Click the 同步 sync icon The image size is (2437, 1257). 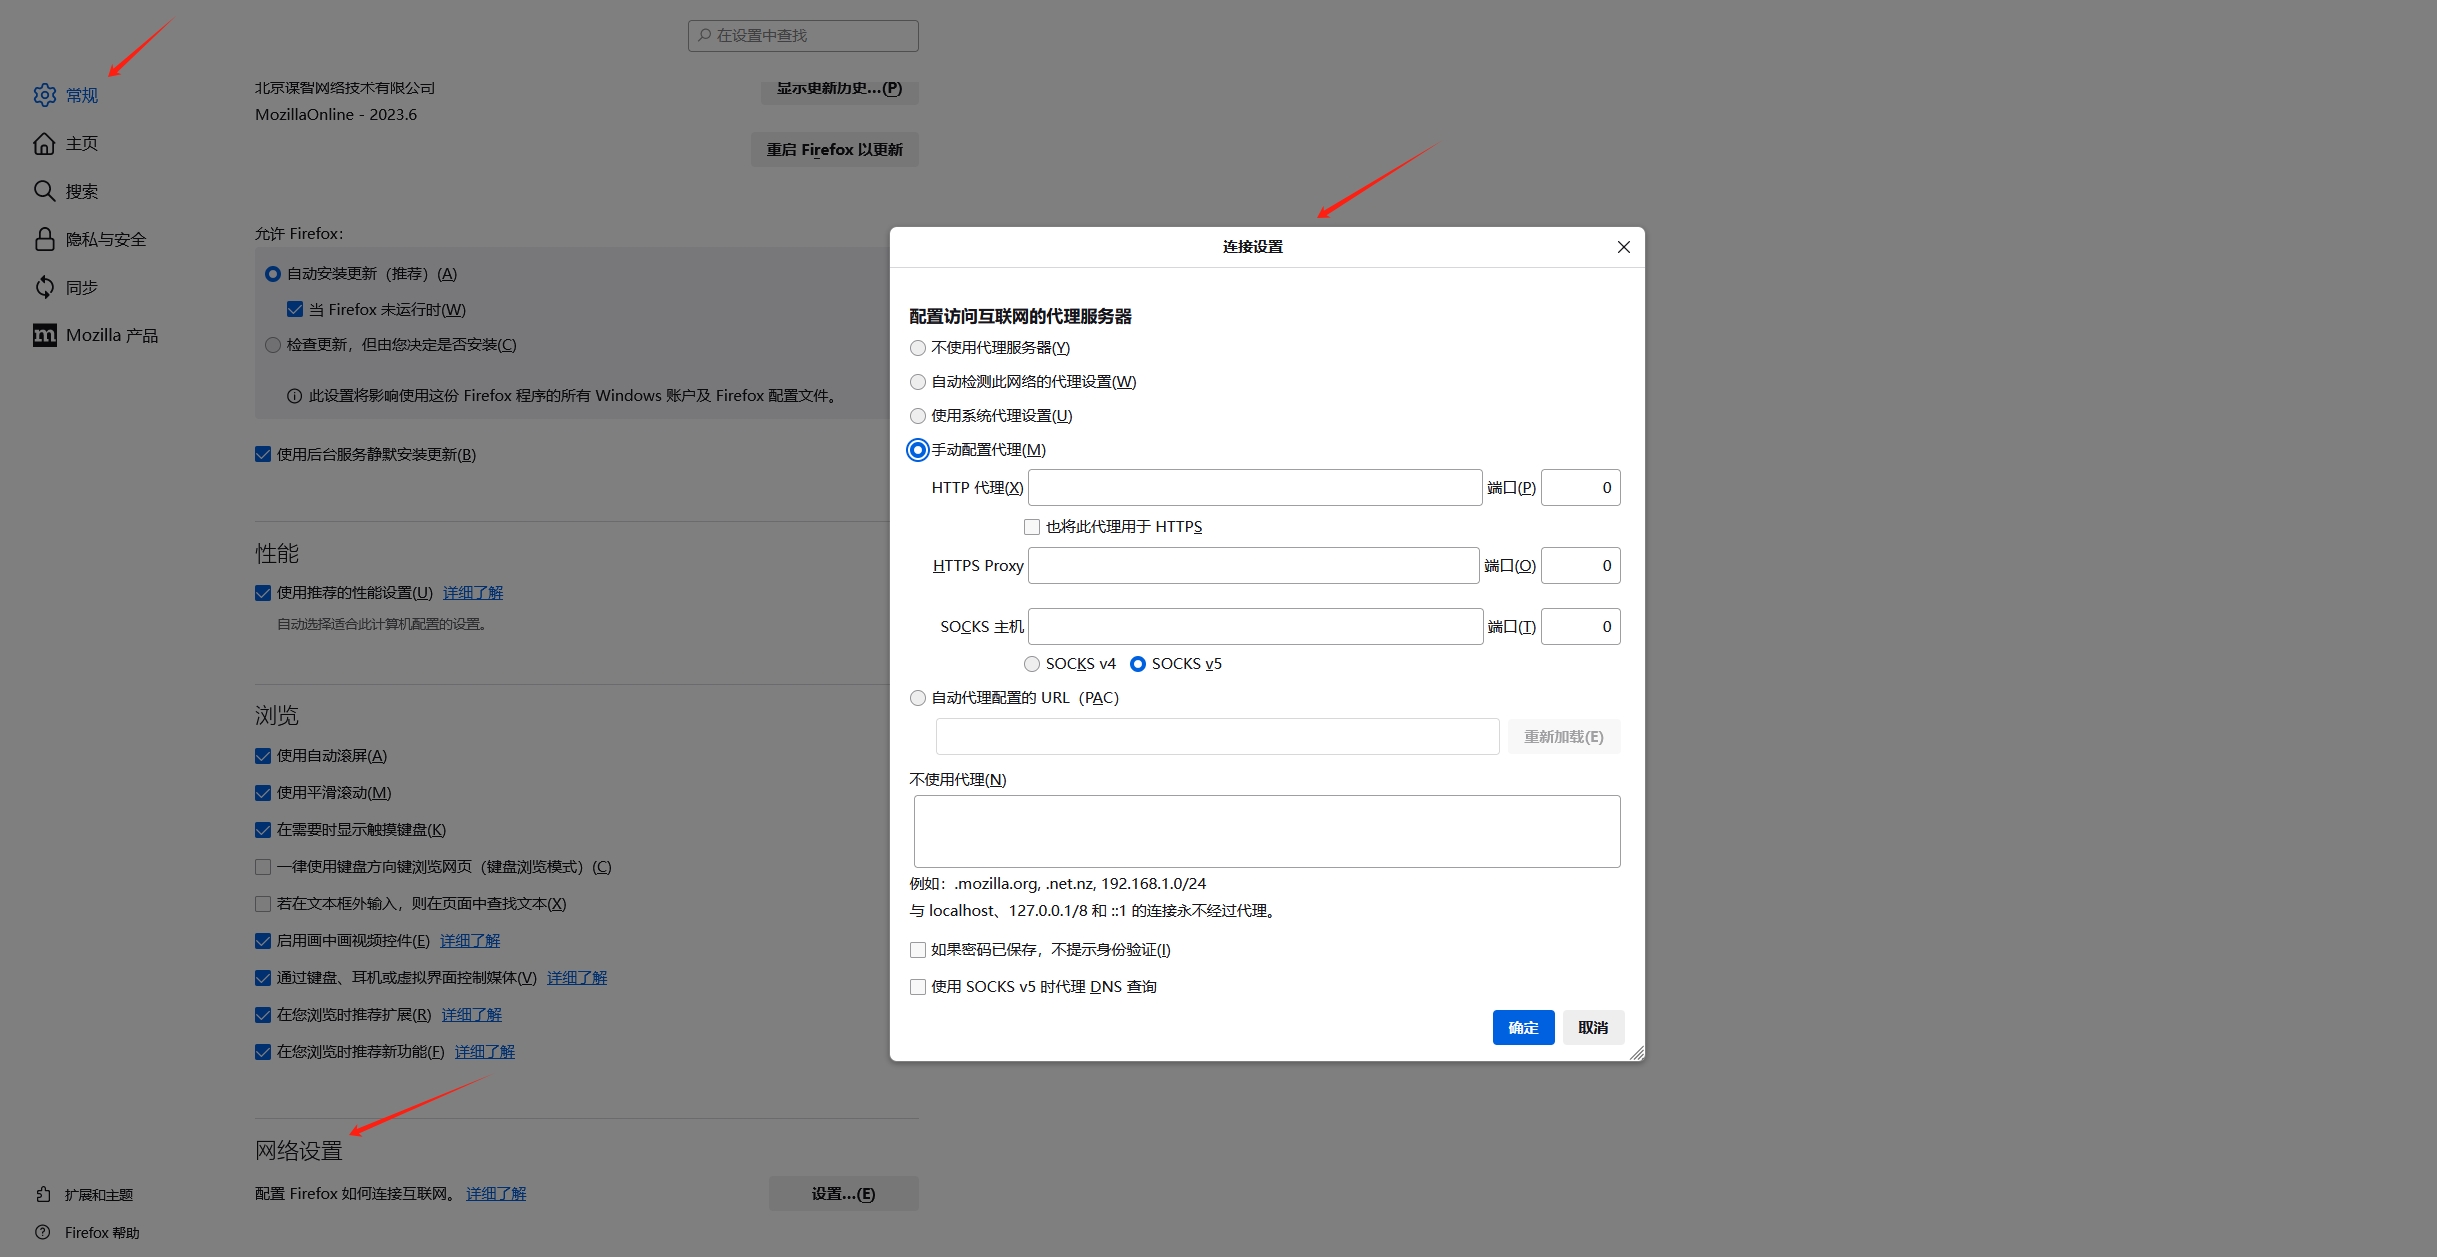45,286
